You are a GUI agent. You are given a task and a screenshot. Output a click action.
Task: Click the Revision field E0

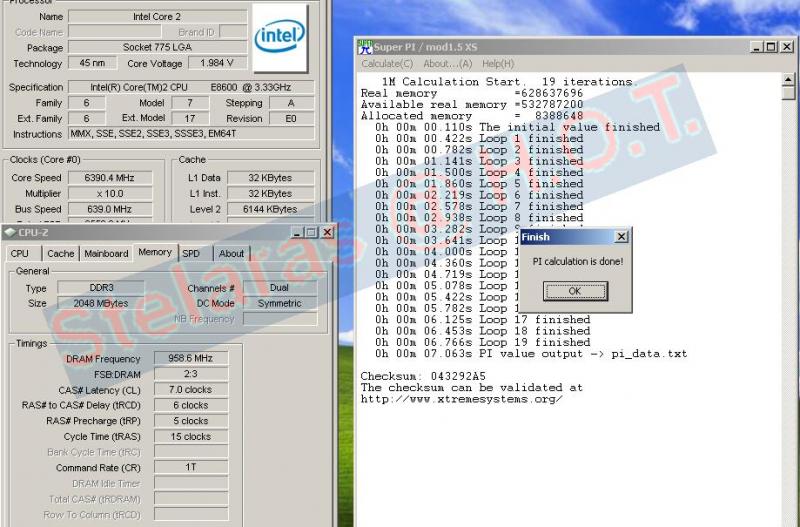[x=291, y=118]
